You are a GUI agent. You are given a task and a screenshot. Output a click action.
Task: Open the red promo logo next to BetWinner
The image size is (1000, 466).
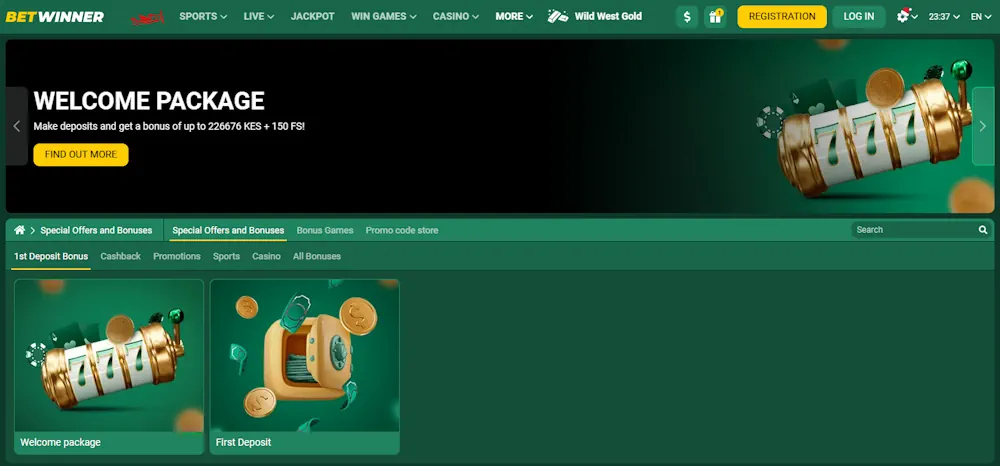[147, 18]
